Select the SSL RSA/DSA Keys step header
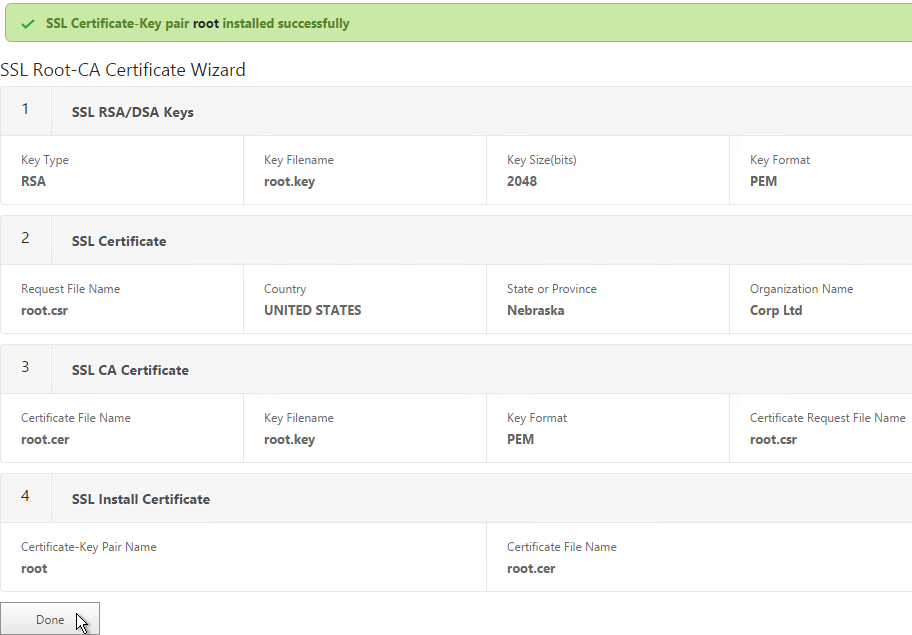The height and width of the screenshot is (635, 912). (x=133, y=112)
